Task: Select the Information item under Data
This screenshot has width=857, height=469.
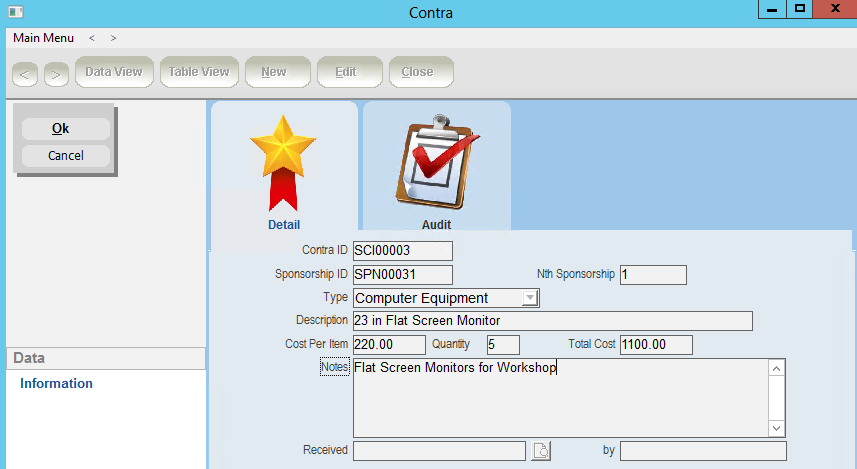Action: [56, 384]
